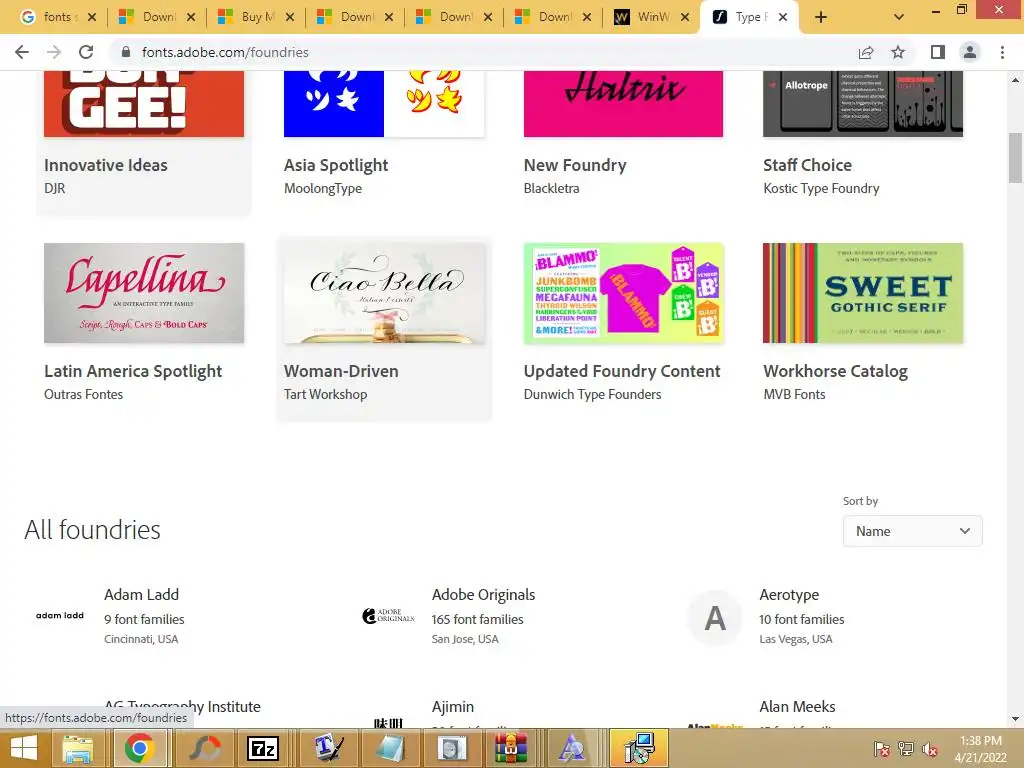Image resolution: width=1024 pixels, height=768 pixels.
Task: Open the New Foundry heading
Action: (x=575, y=165)
